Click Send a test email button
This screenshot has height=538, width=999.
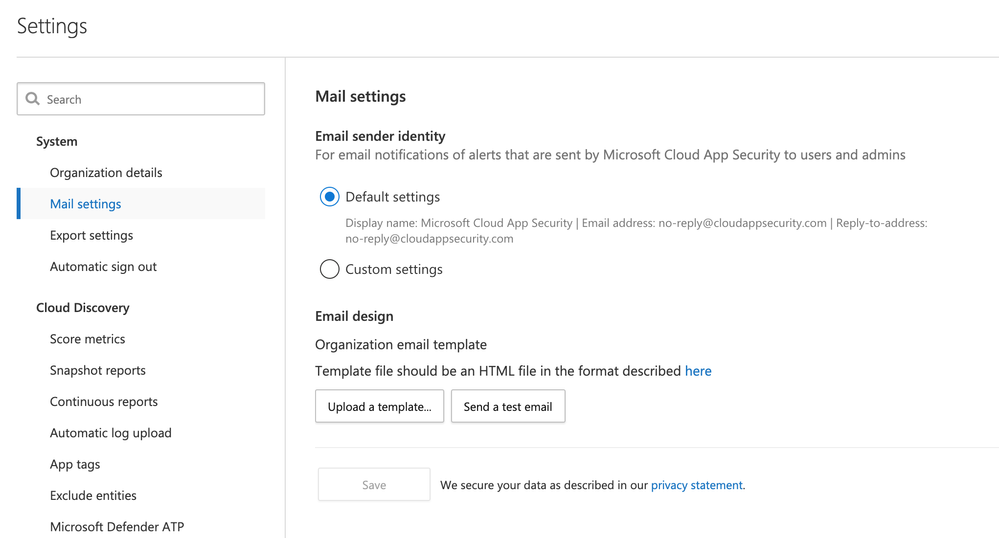click(508, 406)
